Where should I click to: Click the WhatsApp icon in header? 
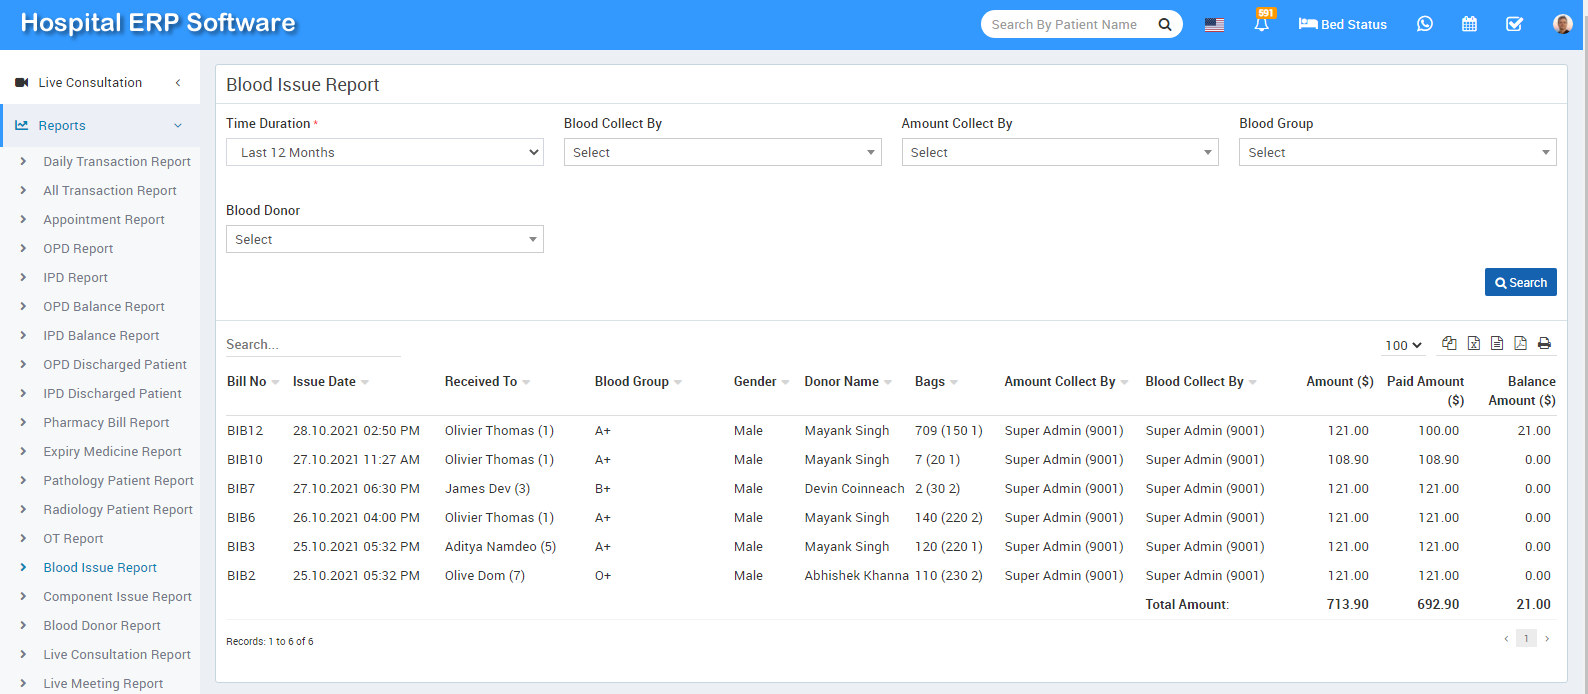1425,24
